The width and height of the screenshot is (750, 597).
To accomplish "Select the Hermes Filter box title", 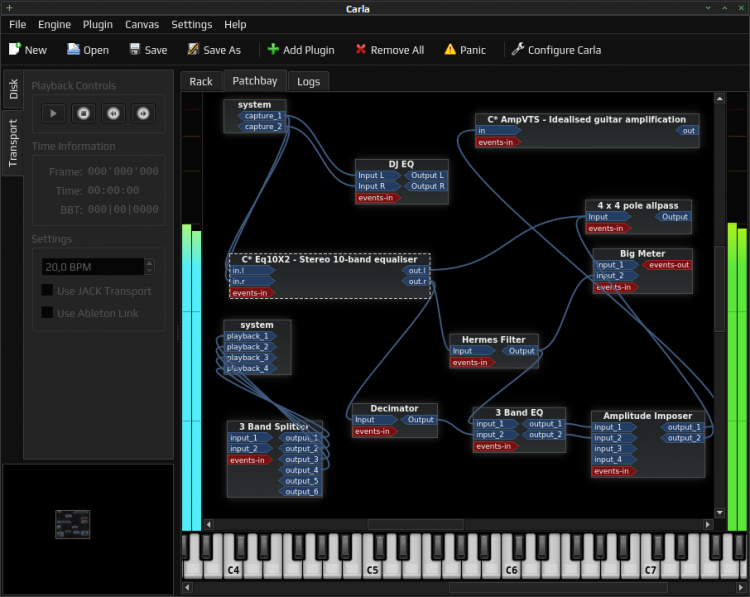I will click(494, 340).
